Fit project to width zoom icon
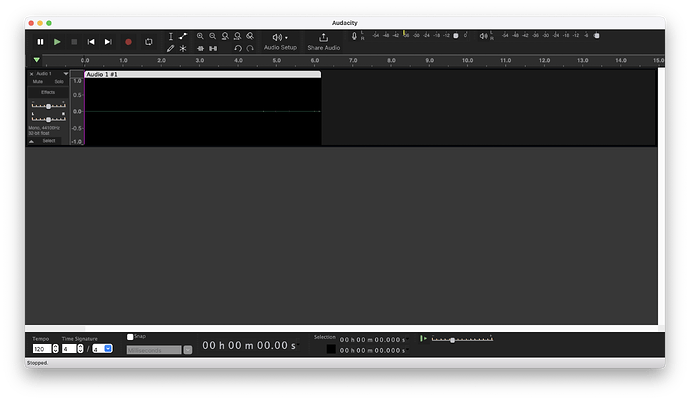 click(238, 37)
